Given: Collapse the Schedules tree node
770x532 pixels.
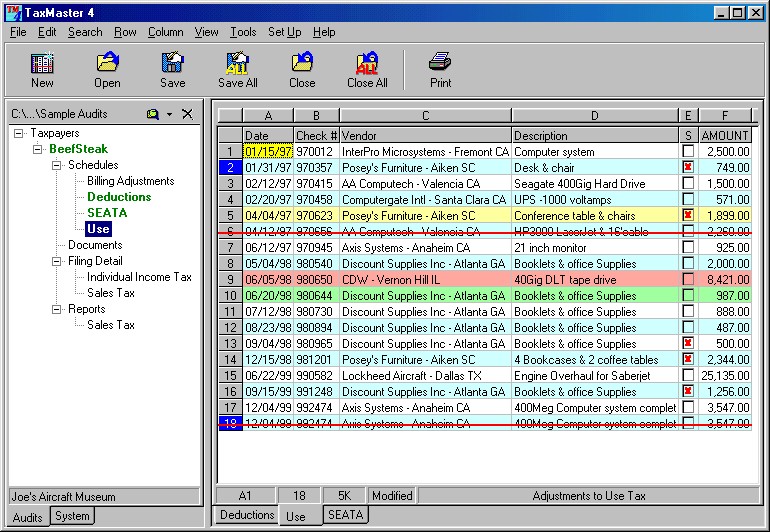Looking at the screenshot, I should (56, 165).
